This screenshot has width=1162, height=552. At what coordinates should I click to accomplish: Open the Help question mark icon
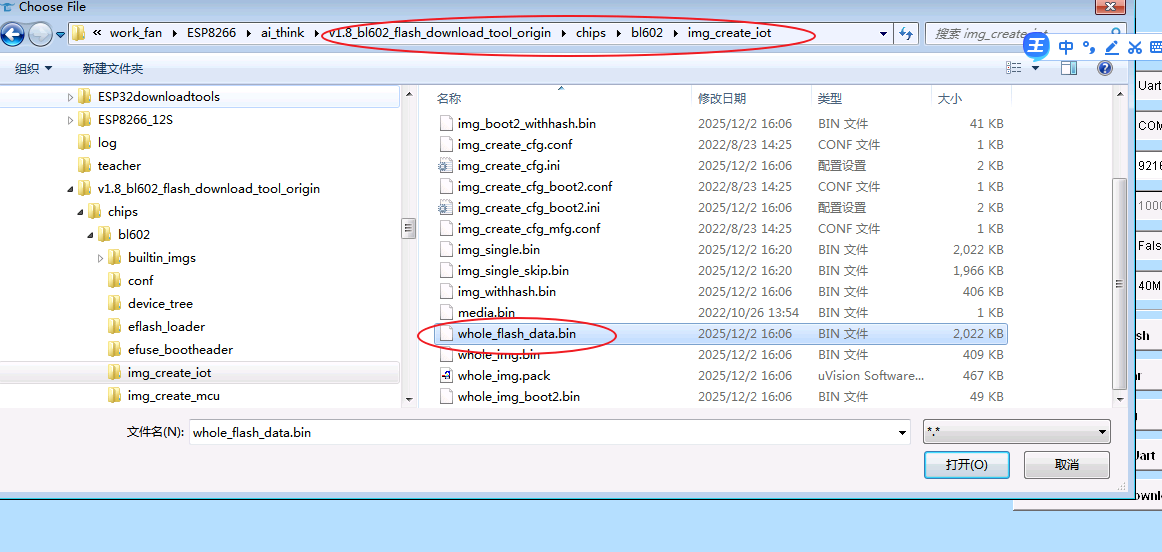[x=1105, y=68]
